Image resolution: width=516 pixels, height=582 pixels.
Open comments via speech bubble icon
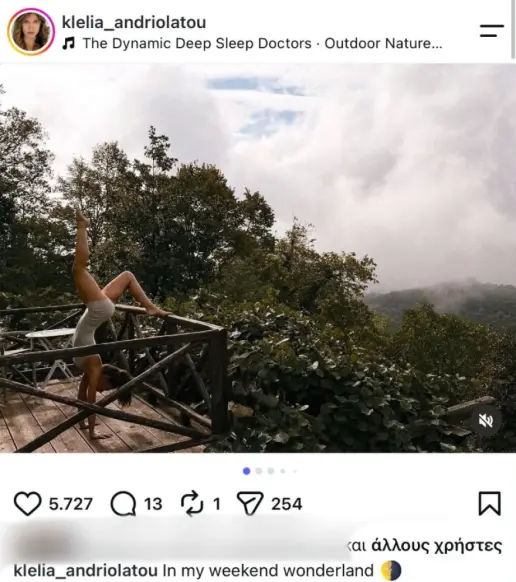pos(123,504)
